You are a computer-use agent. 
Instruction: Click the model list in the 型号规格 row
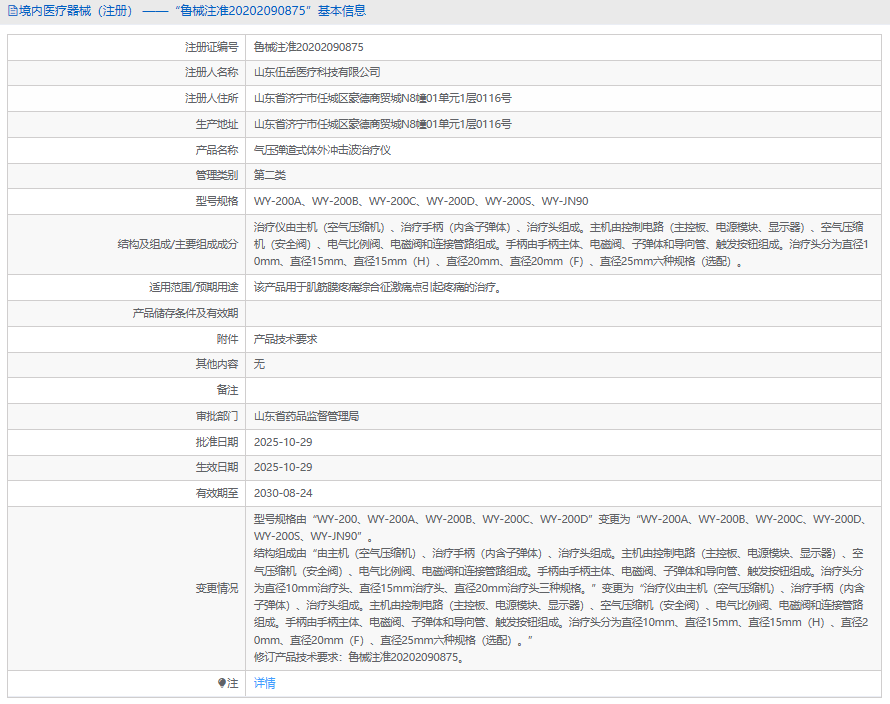click(x=421, y=201)
